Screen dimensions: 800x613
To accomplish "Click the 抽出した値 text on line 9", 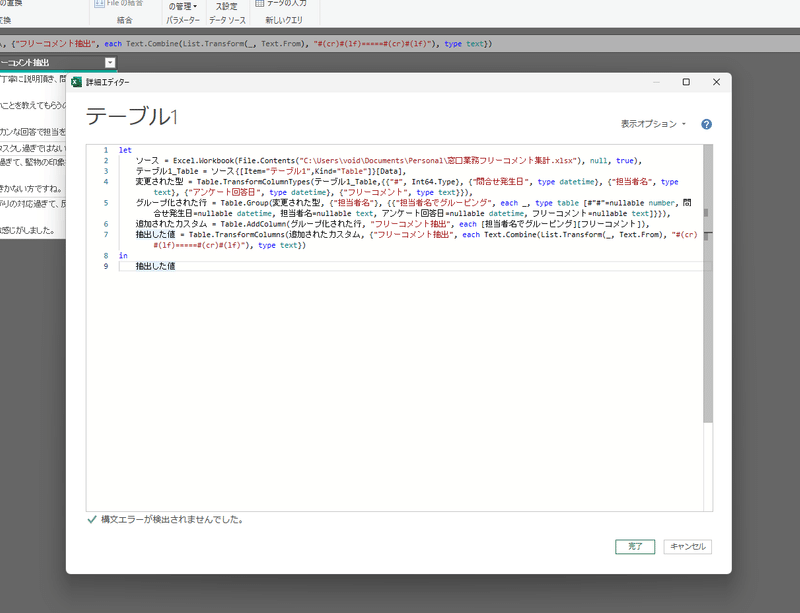I will pos(156,266).
